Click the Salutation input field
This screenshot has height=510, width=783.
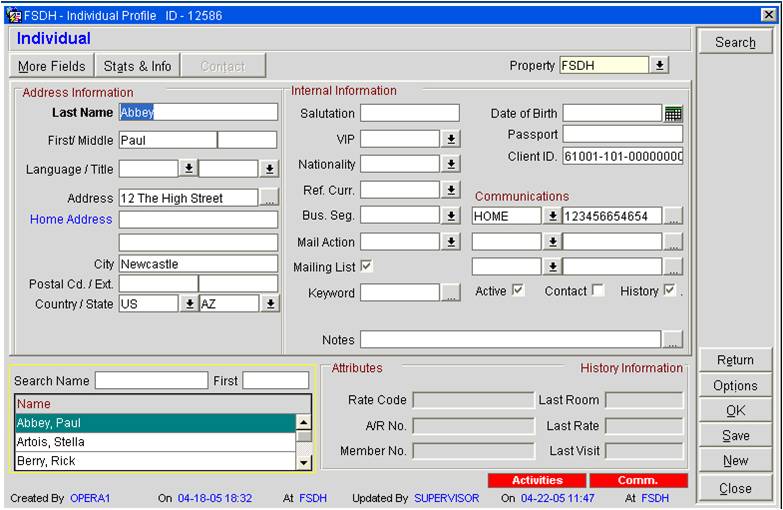pos(409,113)
